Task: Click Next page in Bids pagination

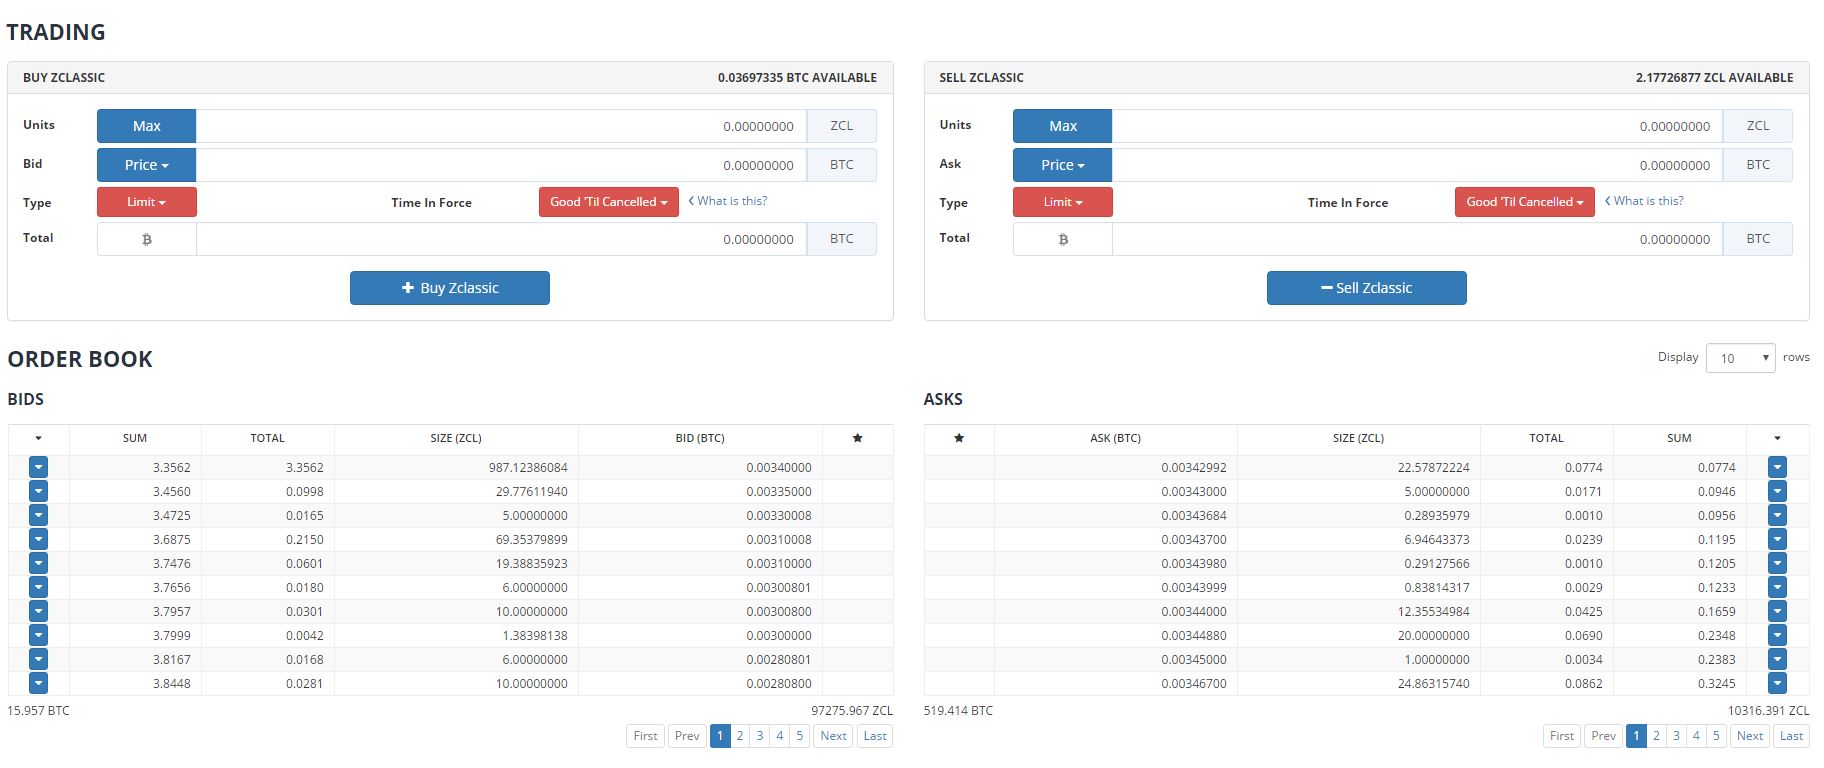Action: 834,736
